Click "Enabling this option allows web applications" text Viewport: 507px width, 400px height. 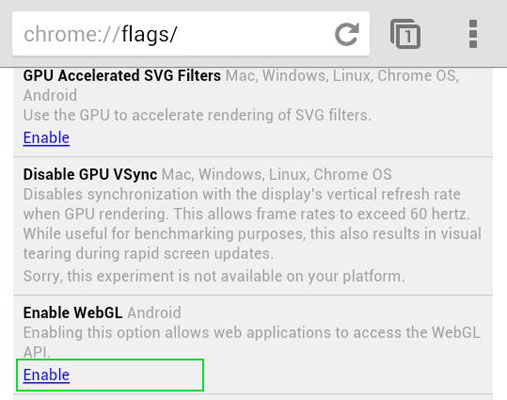251,333
